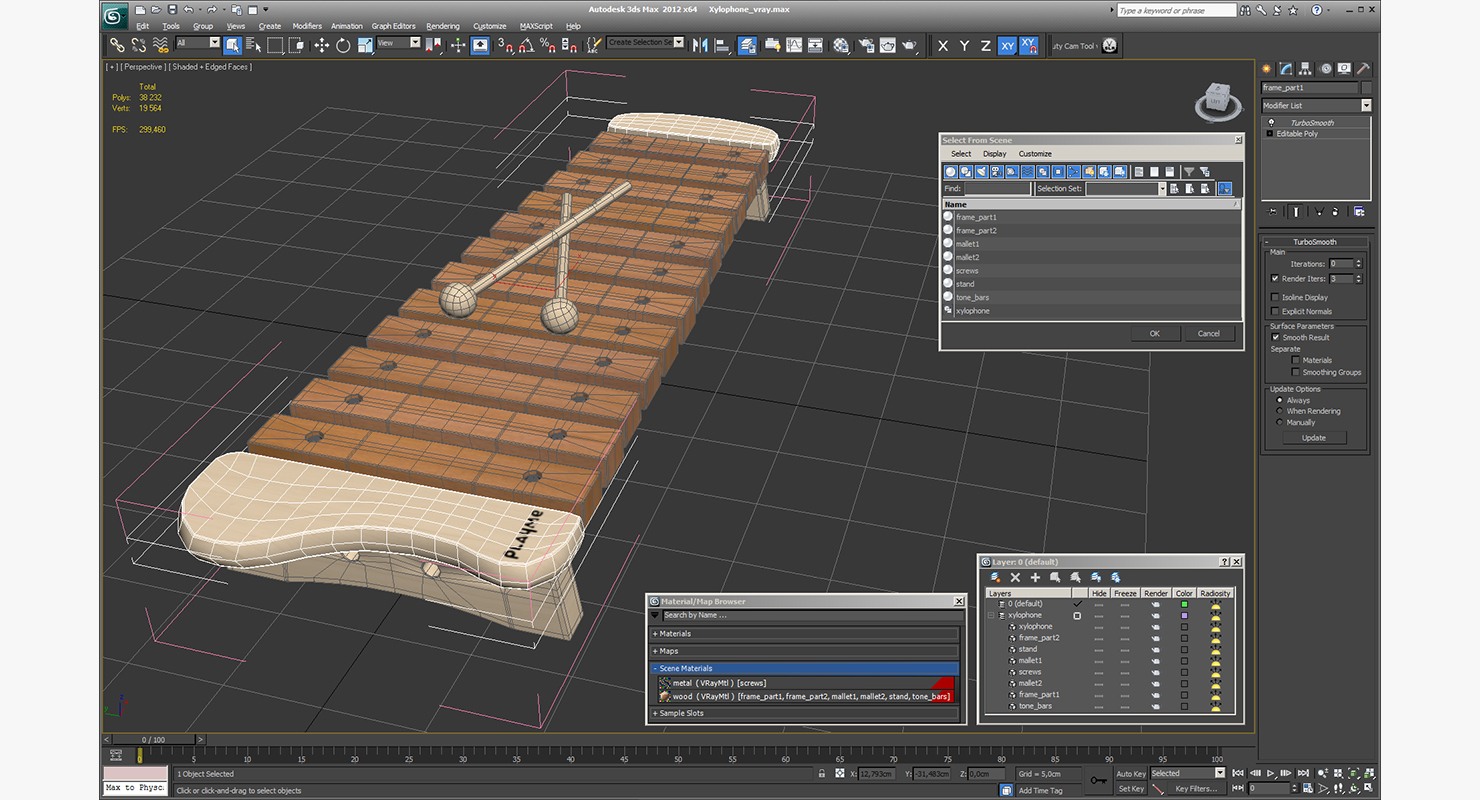The height and width of the screenshot is (800, 1480).
Task: Click Add Selected Objects plus icon in Layer dialog
Action: pos(1035,577)
